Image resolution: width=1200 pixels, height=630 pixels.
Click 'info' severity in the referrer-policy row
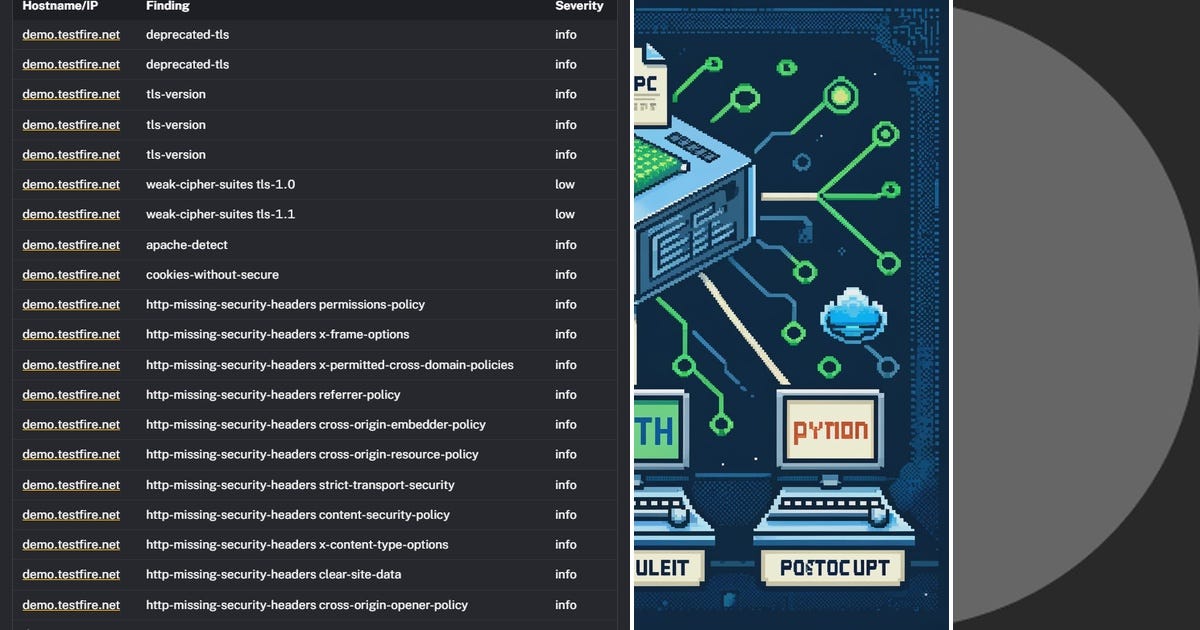(x=566, y=394)
